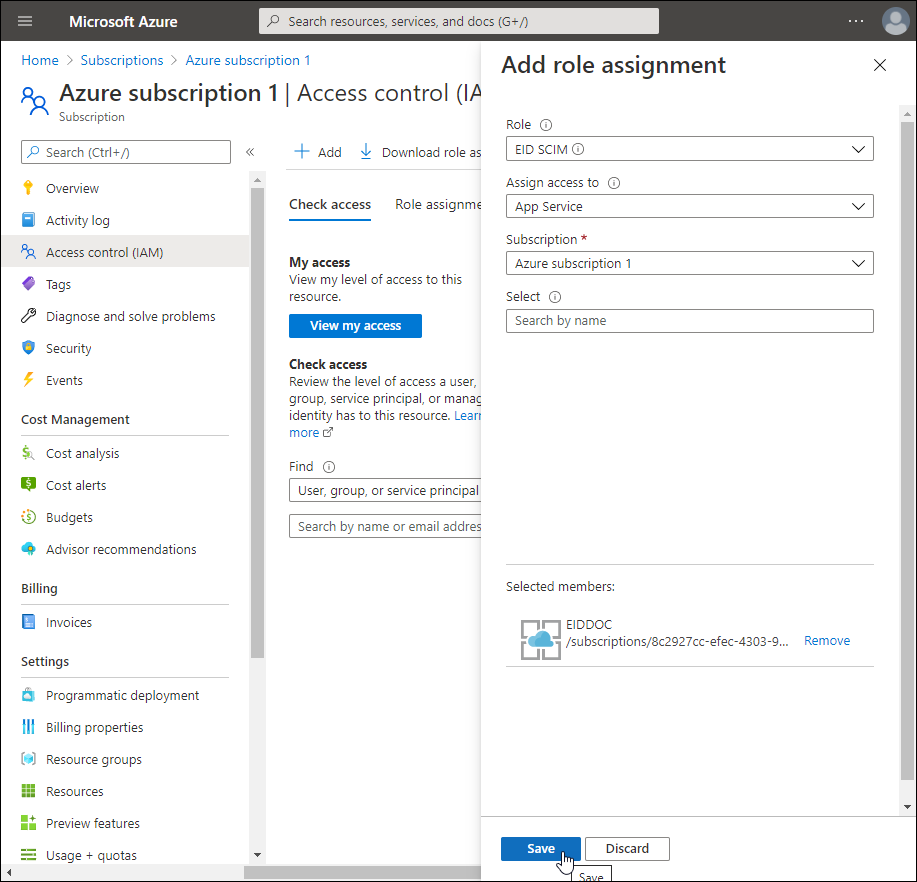Close the Add role assignment panel
The width and height of the screenshot is (917, 882).
tap(880, 65)
